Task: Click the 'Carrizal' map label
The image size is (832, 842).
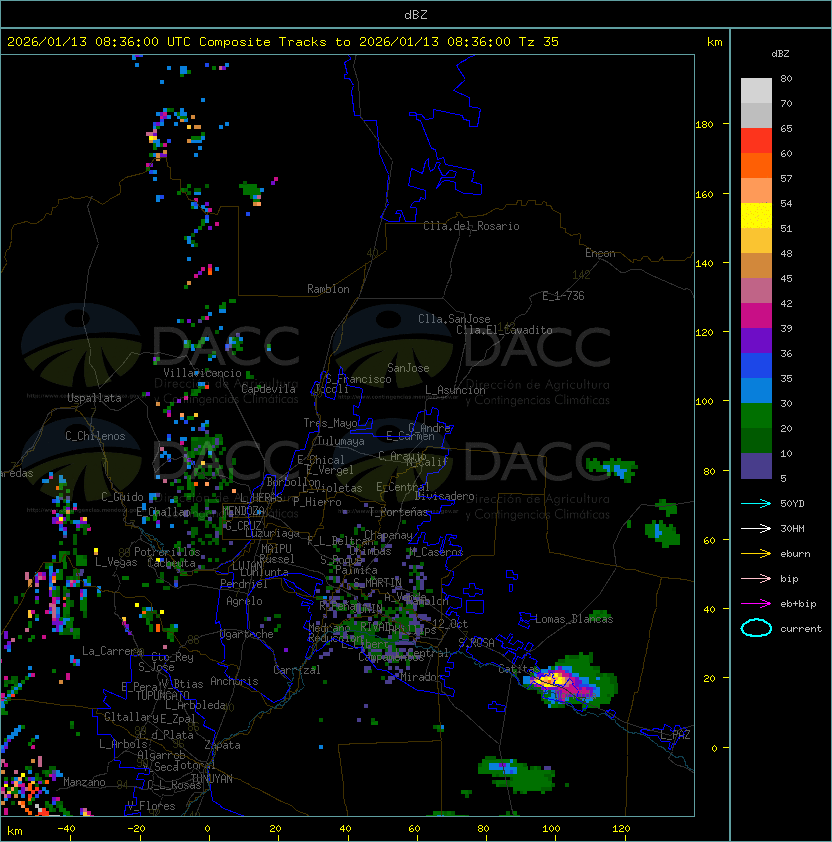Action: coord(296,670)
